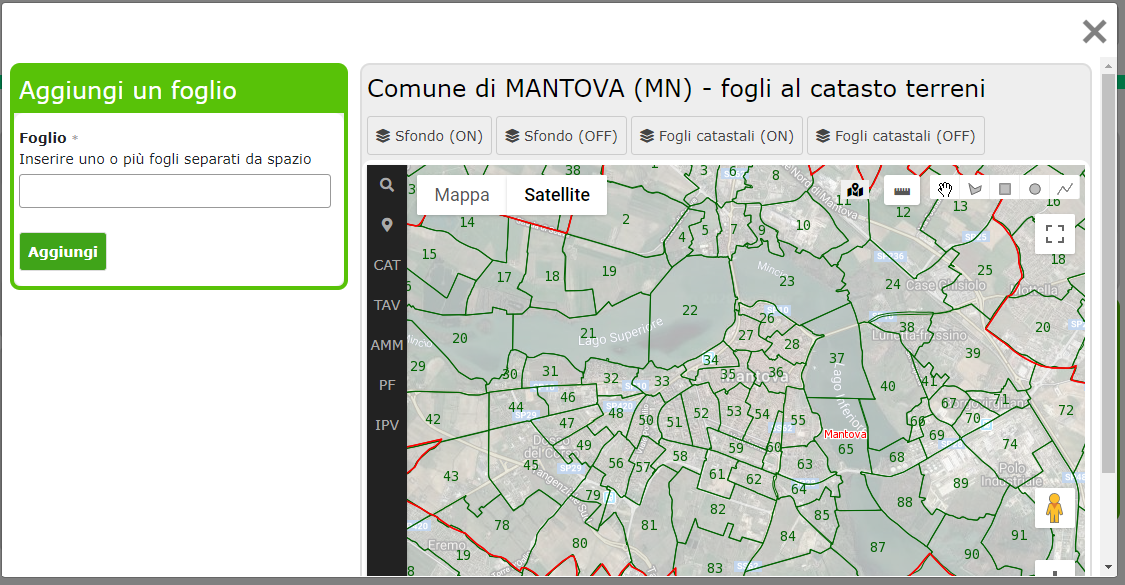Click sheet number 82 on the map

click(717, 509)
